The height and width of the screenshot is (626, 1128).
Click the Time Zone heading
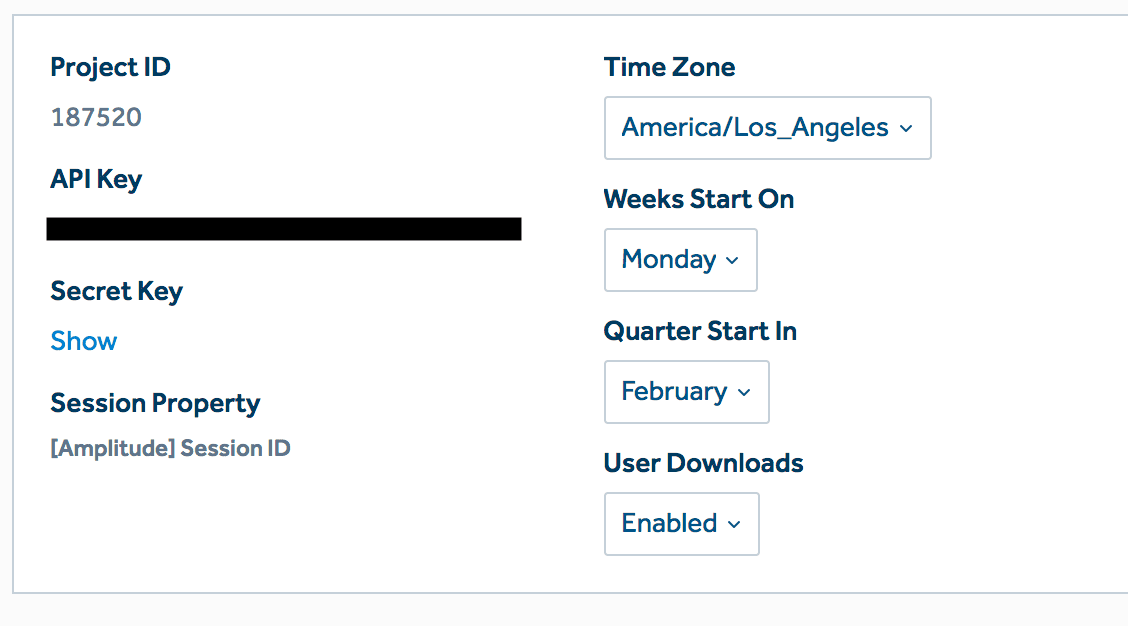point(669,67)
